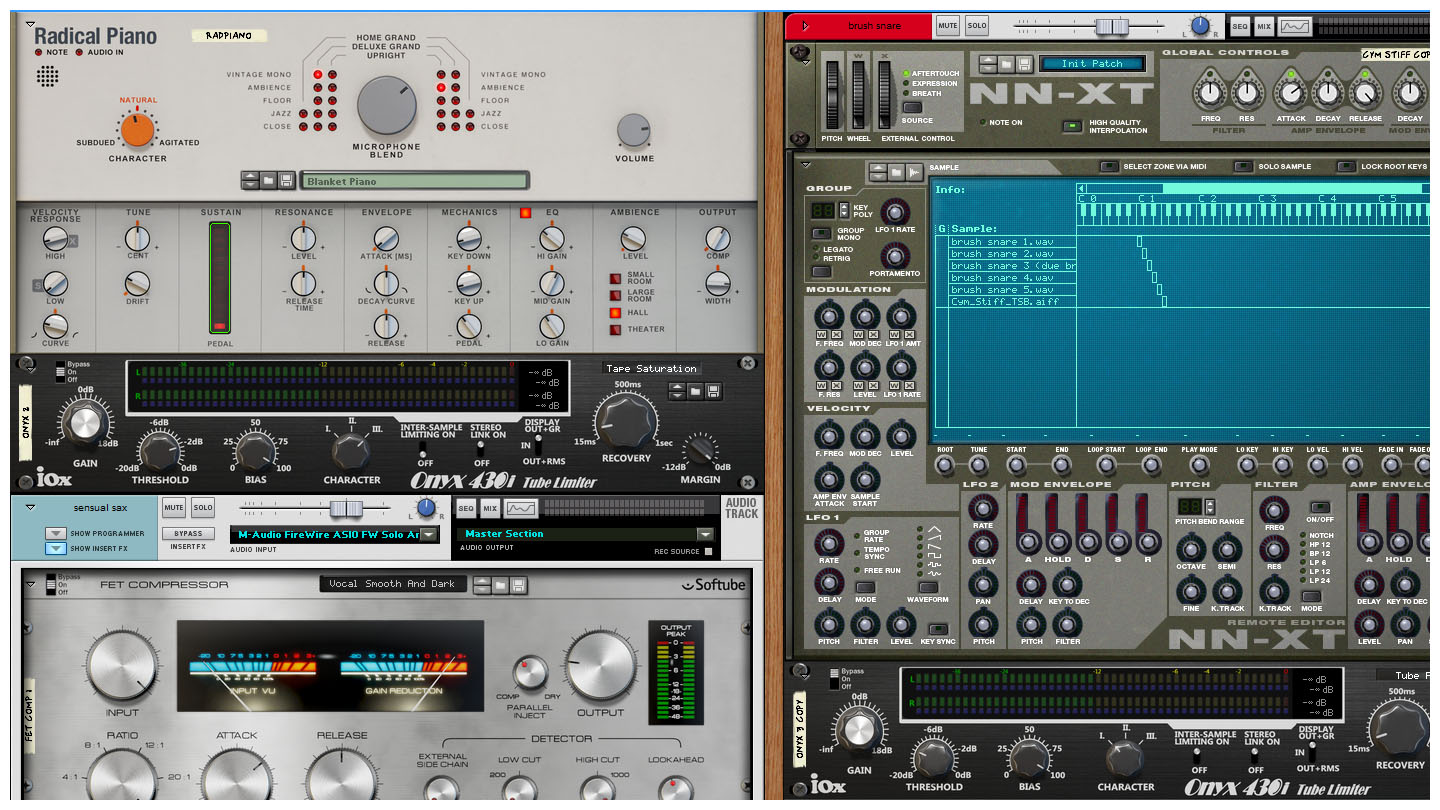
Task: Flip the Display Out+GR switch on Onyx 2
Action: click(x=540, y=445)
